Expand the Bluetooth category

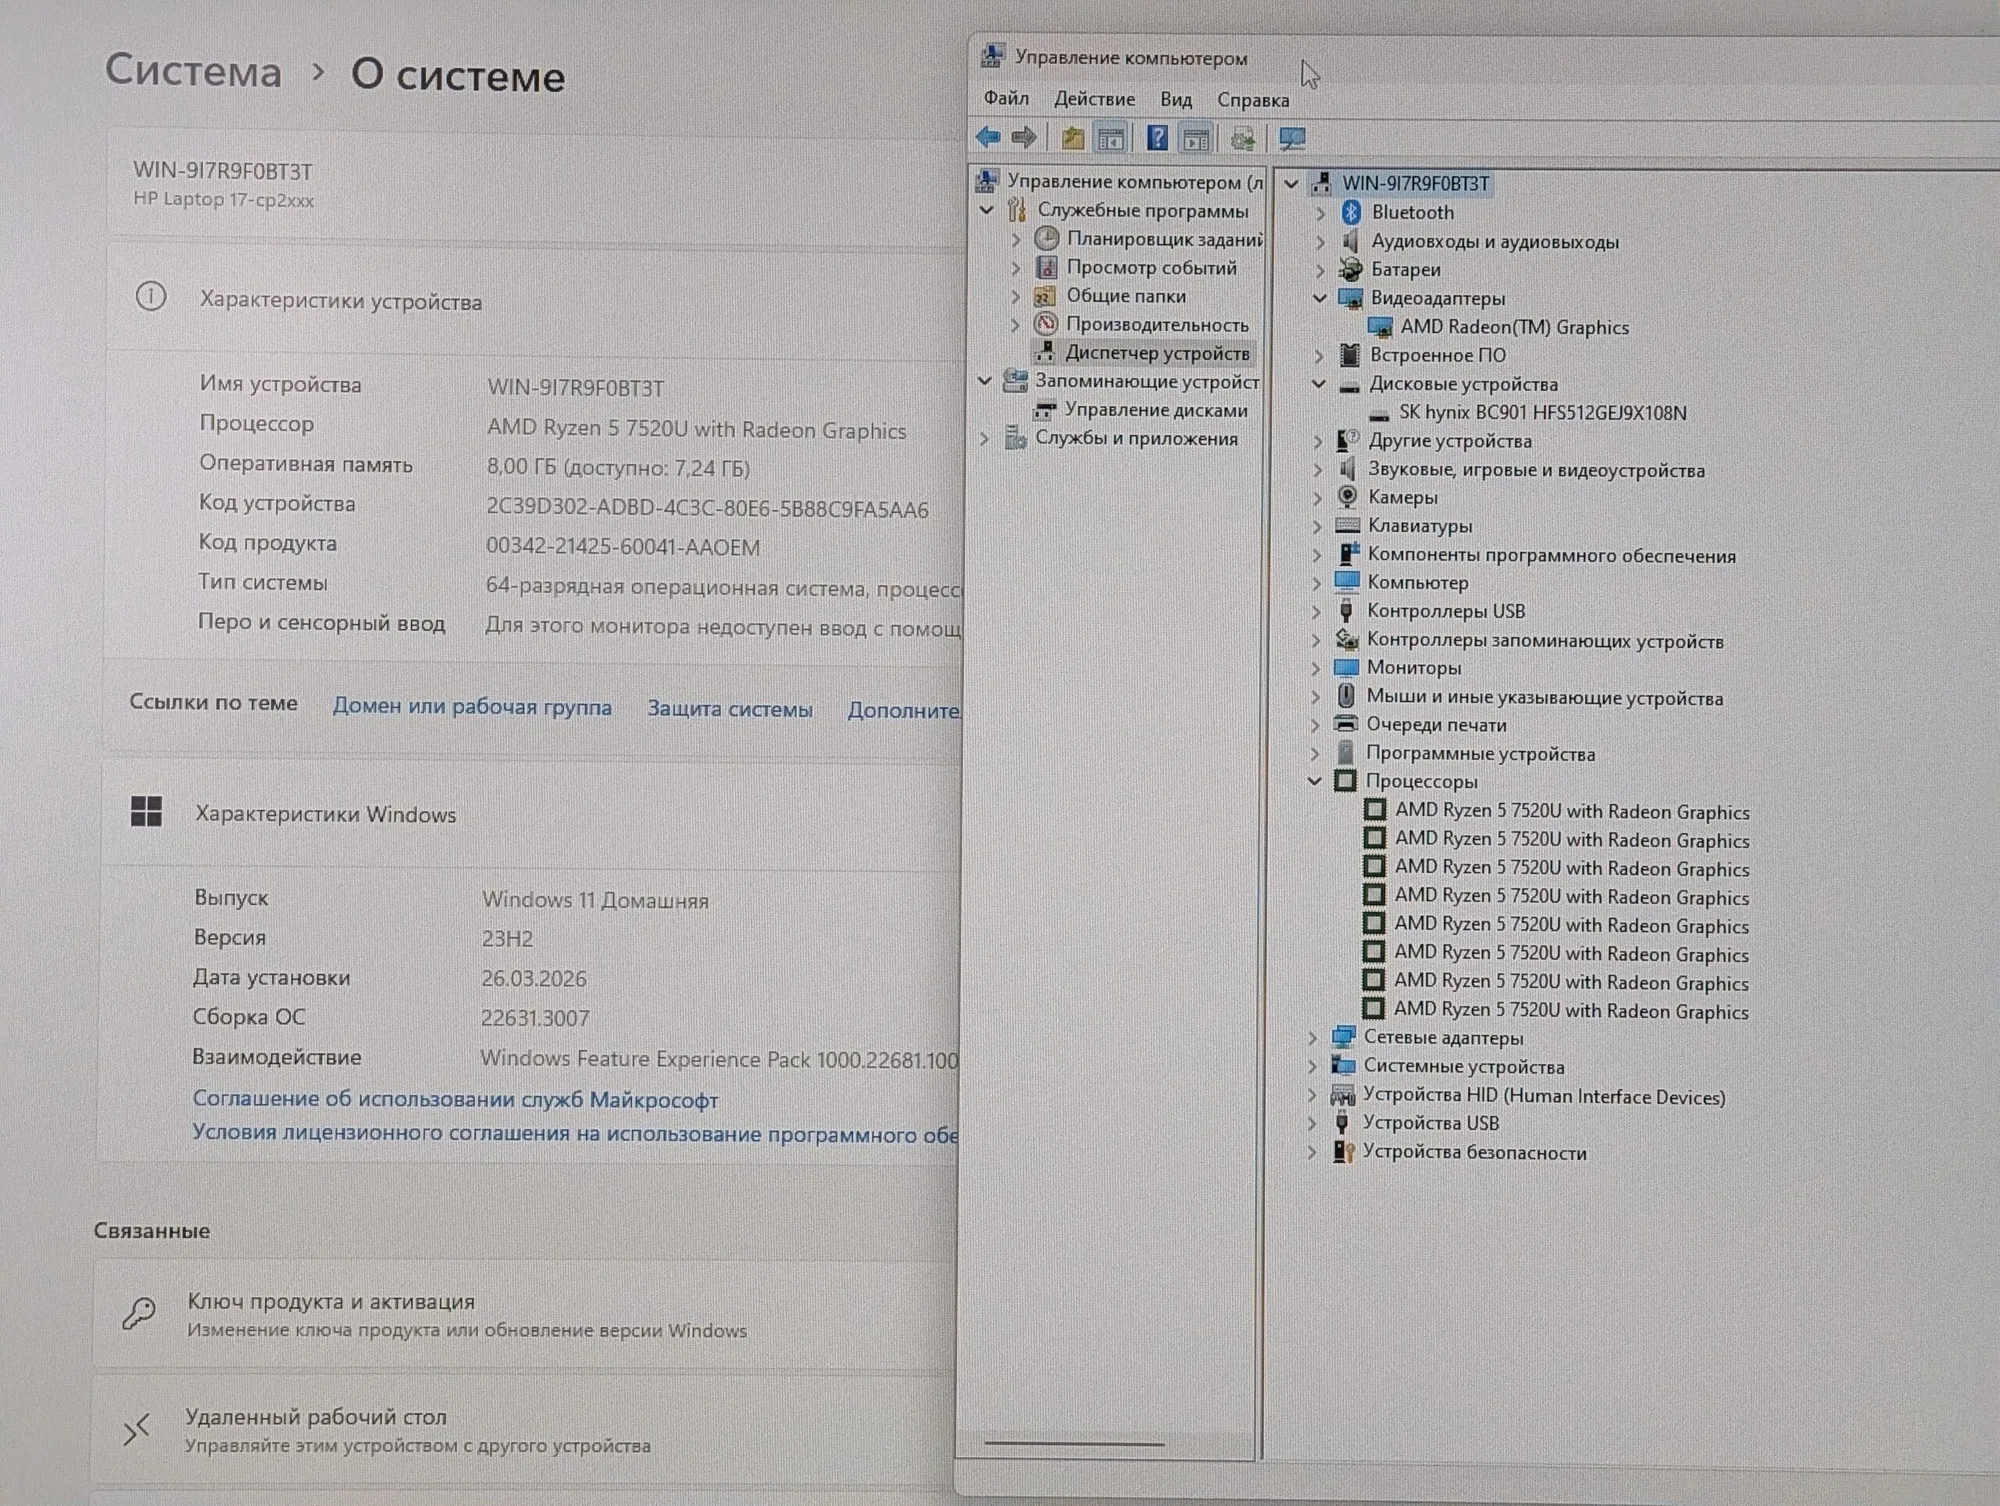[x=1320, y=213]
